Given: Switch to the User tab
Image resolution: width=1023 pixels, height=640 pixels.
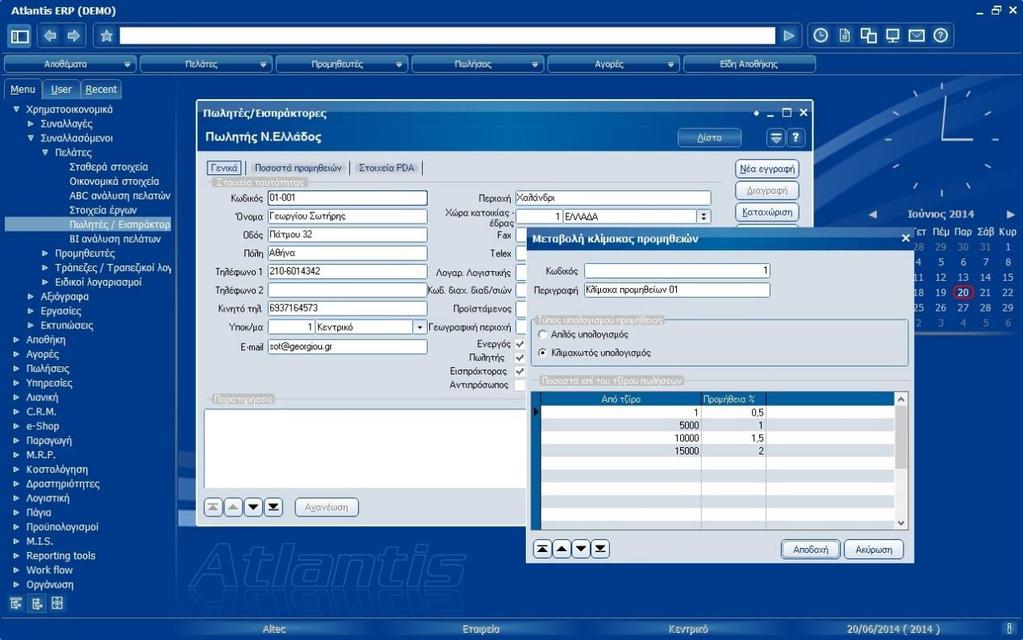Looking at the screenshot, I should tap(61, 89).
